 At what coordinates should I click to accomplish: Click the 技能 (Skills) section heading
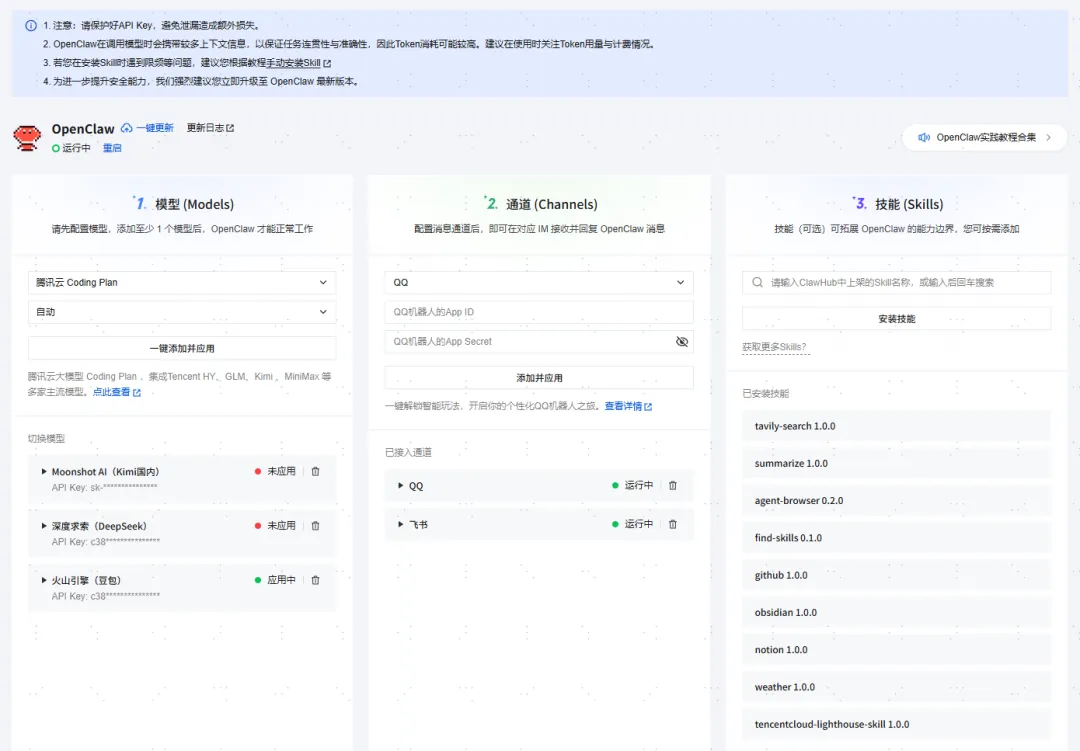[x=909, y=205]
